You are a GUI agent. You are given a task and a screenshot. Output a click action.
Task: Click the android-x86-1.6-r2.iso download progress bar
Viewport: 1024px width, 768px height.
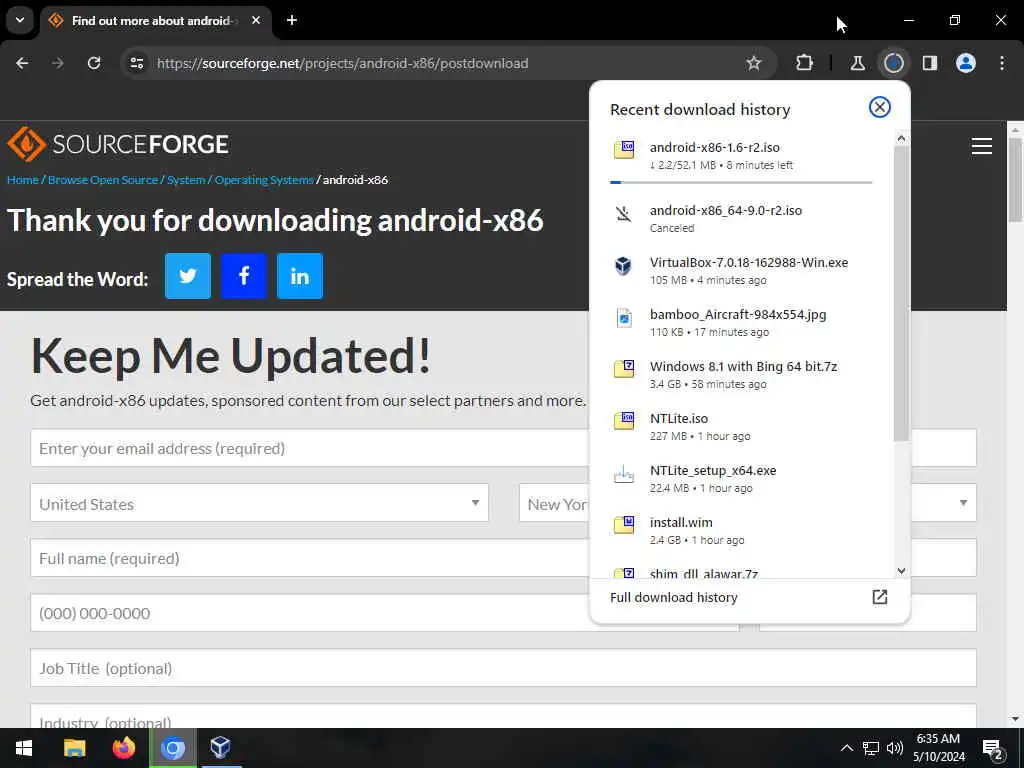(741, 182)
